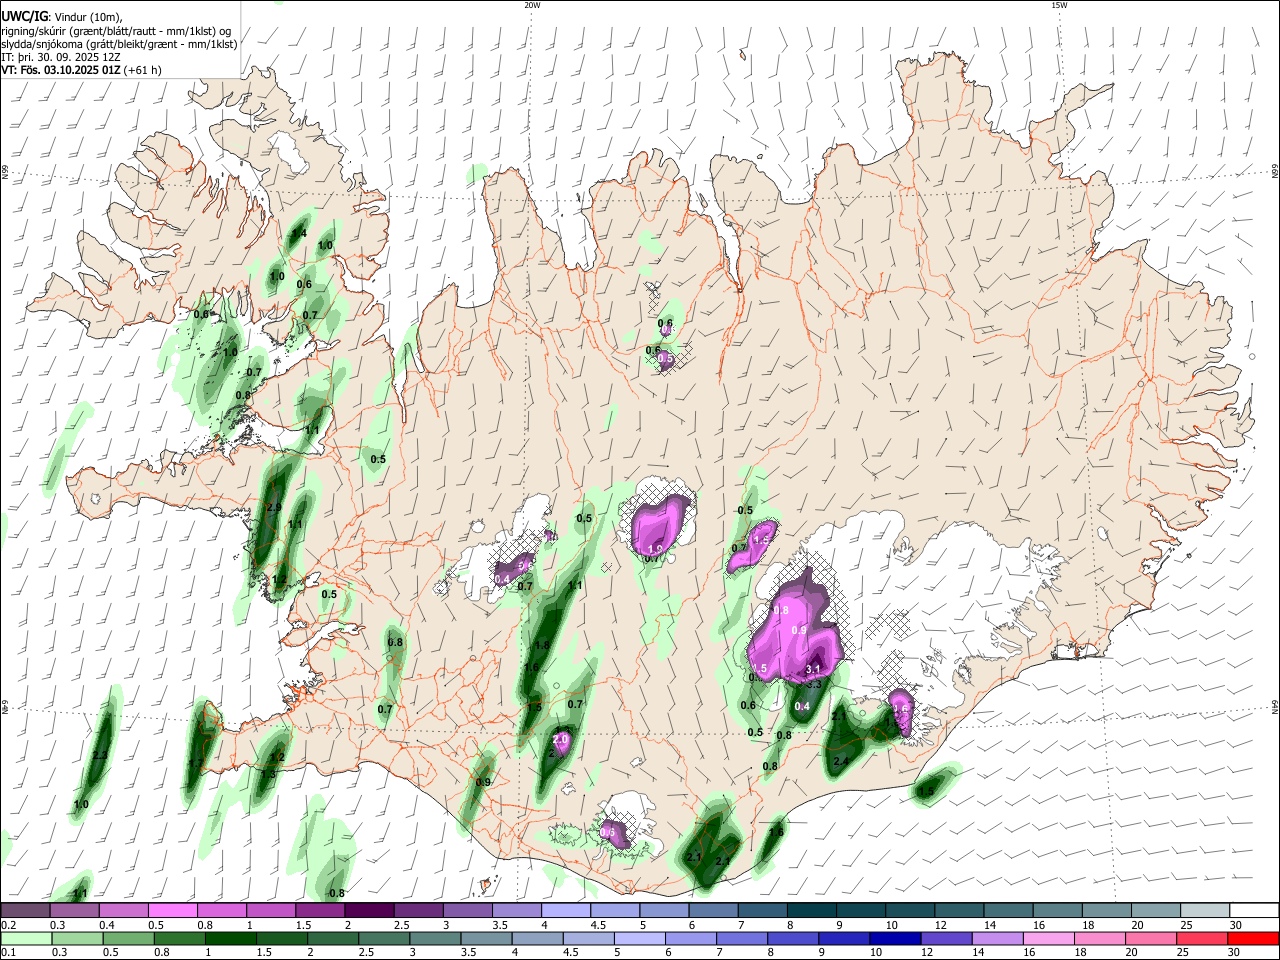
Task: Select the pale grey swatch labeled 25, upper legend
Action: (1203, 910)
